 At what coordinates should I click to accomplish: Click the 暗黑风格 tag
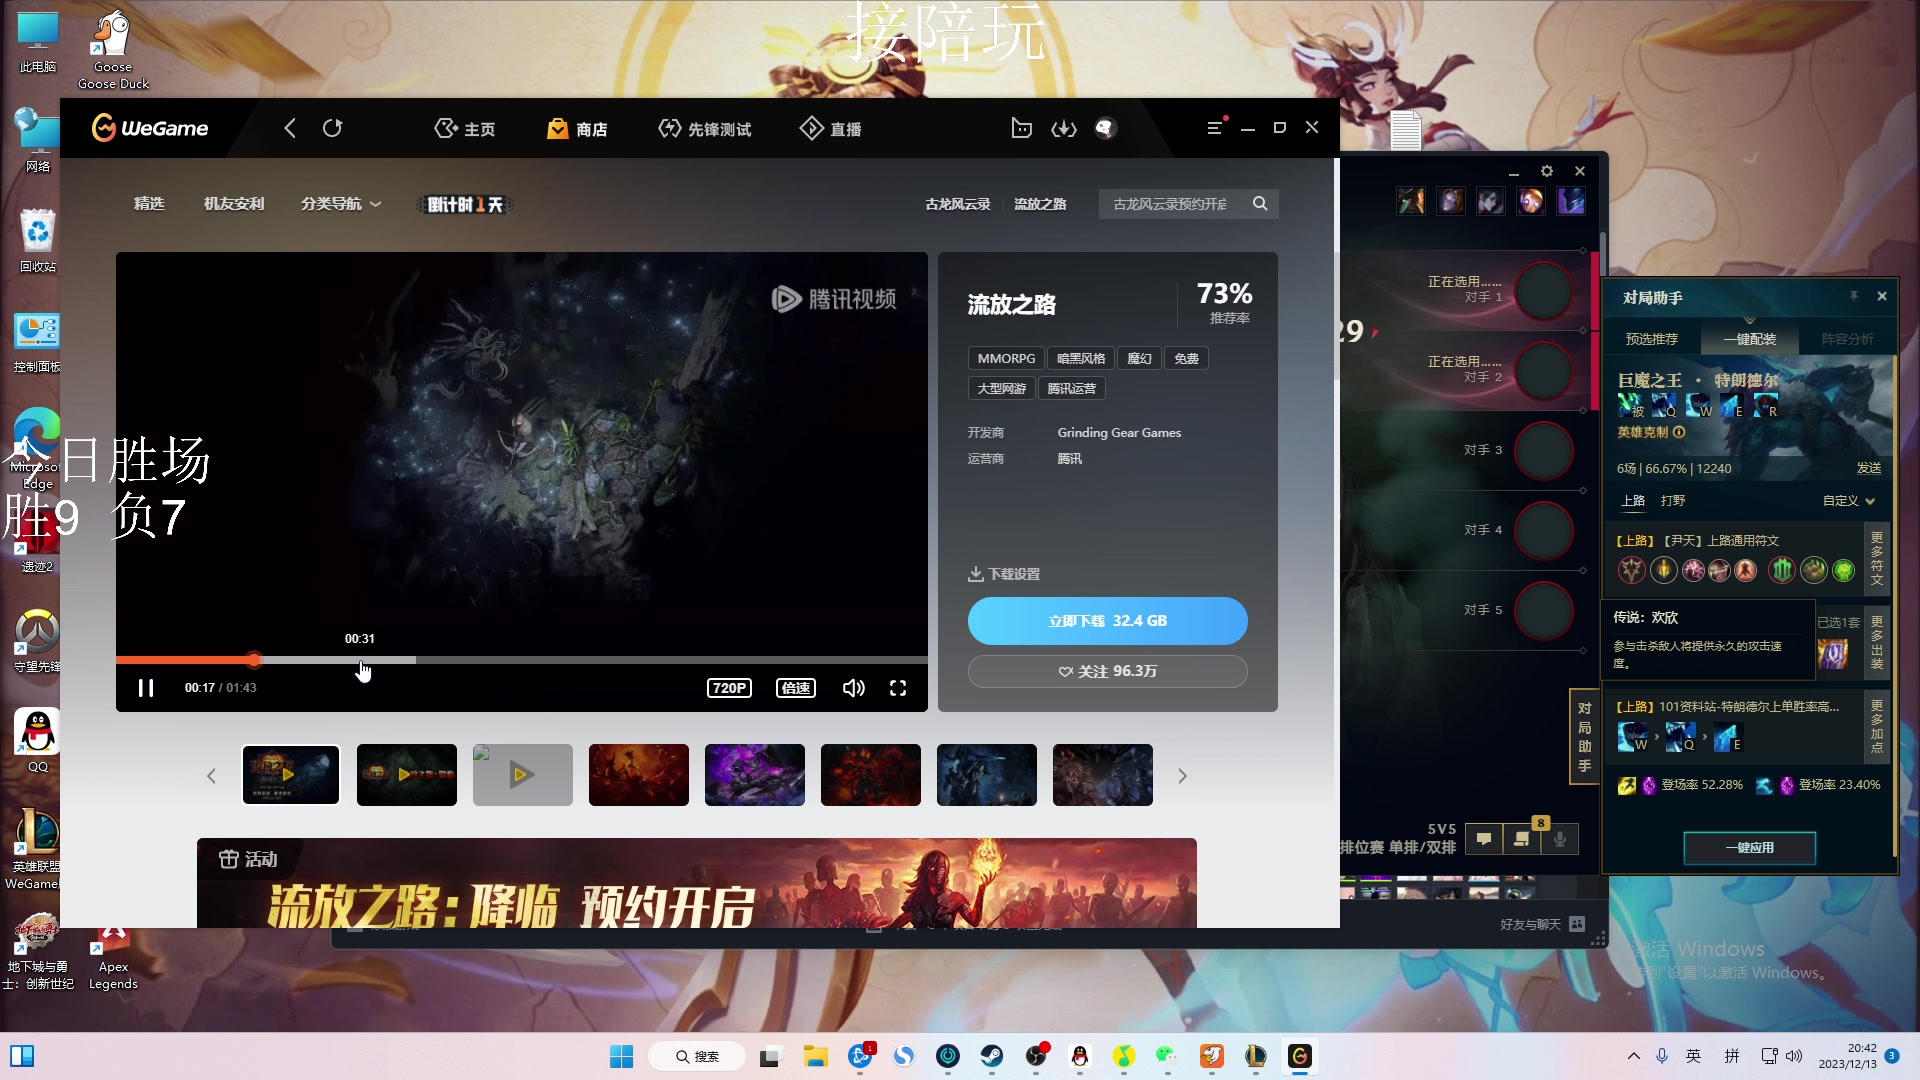pos(1081,359)
